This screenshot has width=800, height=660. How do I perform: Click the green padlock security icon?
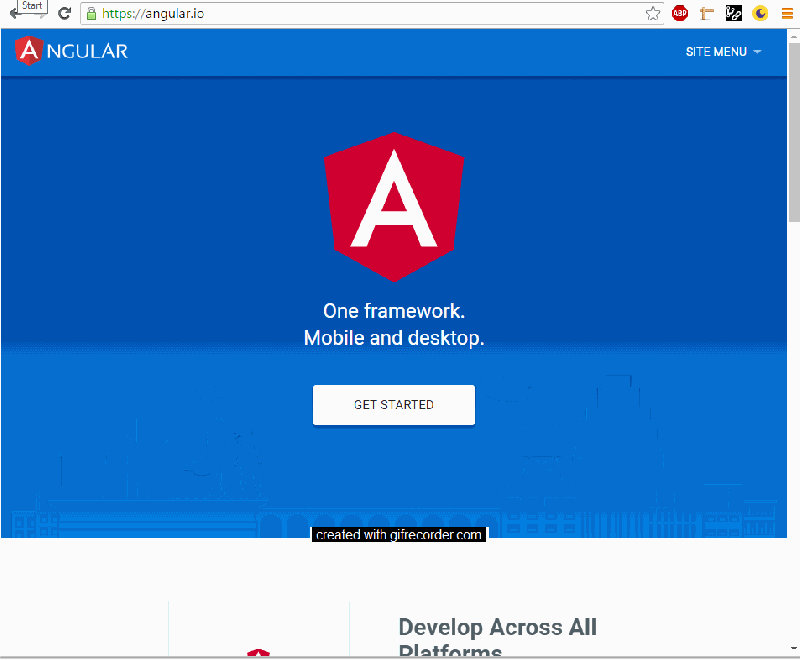(91, 13)
